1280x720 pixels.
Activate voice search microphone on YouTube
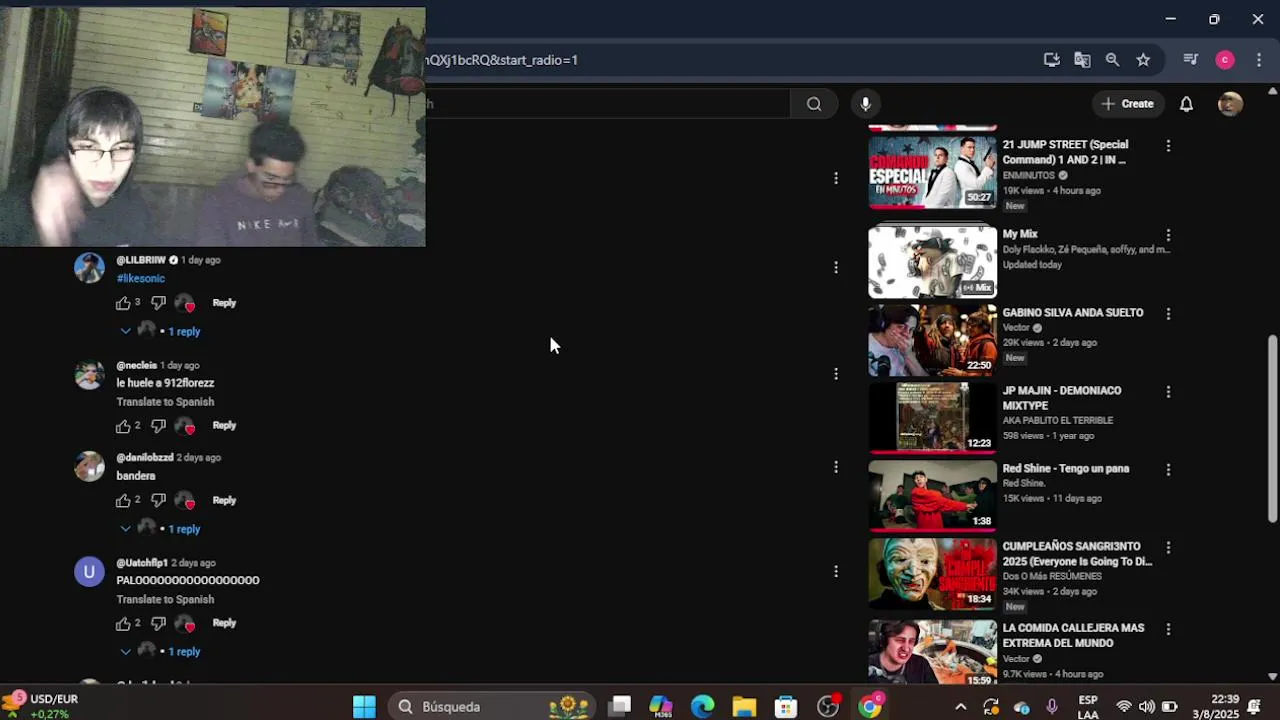tap(866, 104)
